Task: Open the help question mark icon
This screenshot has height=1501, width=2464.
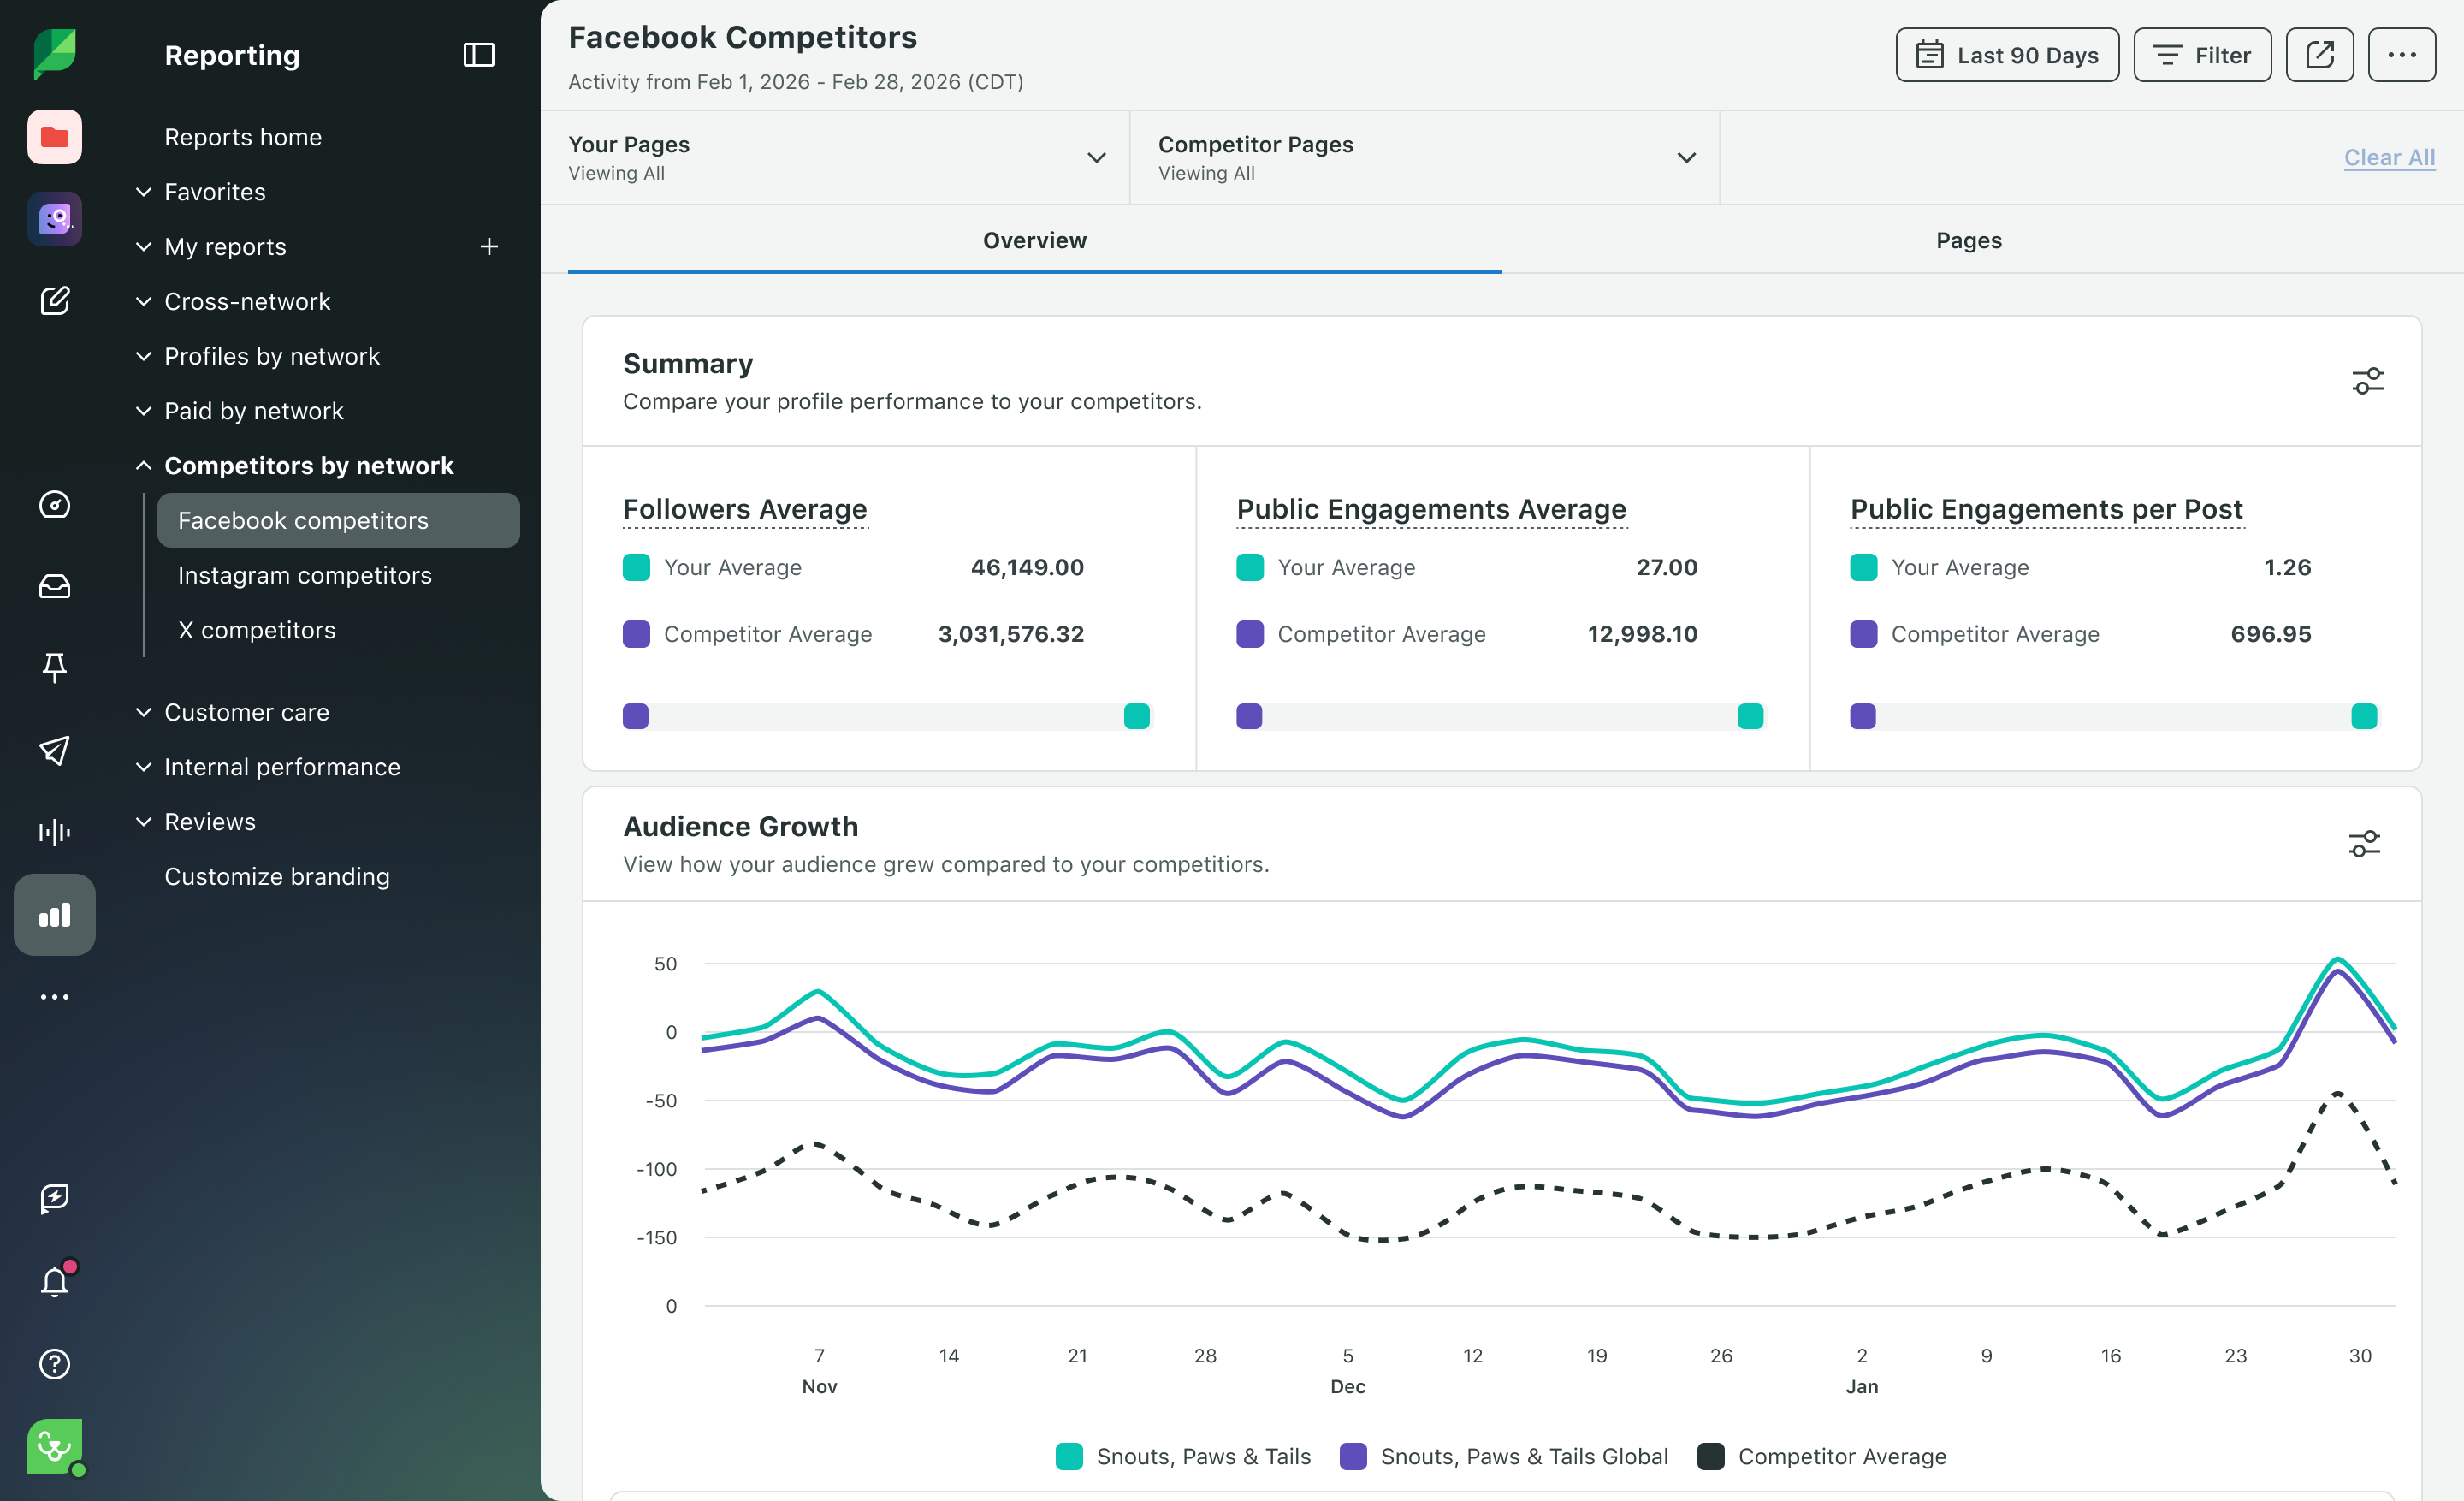Action: coord(54,1364)
